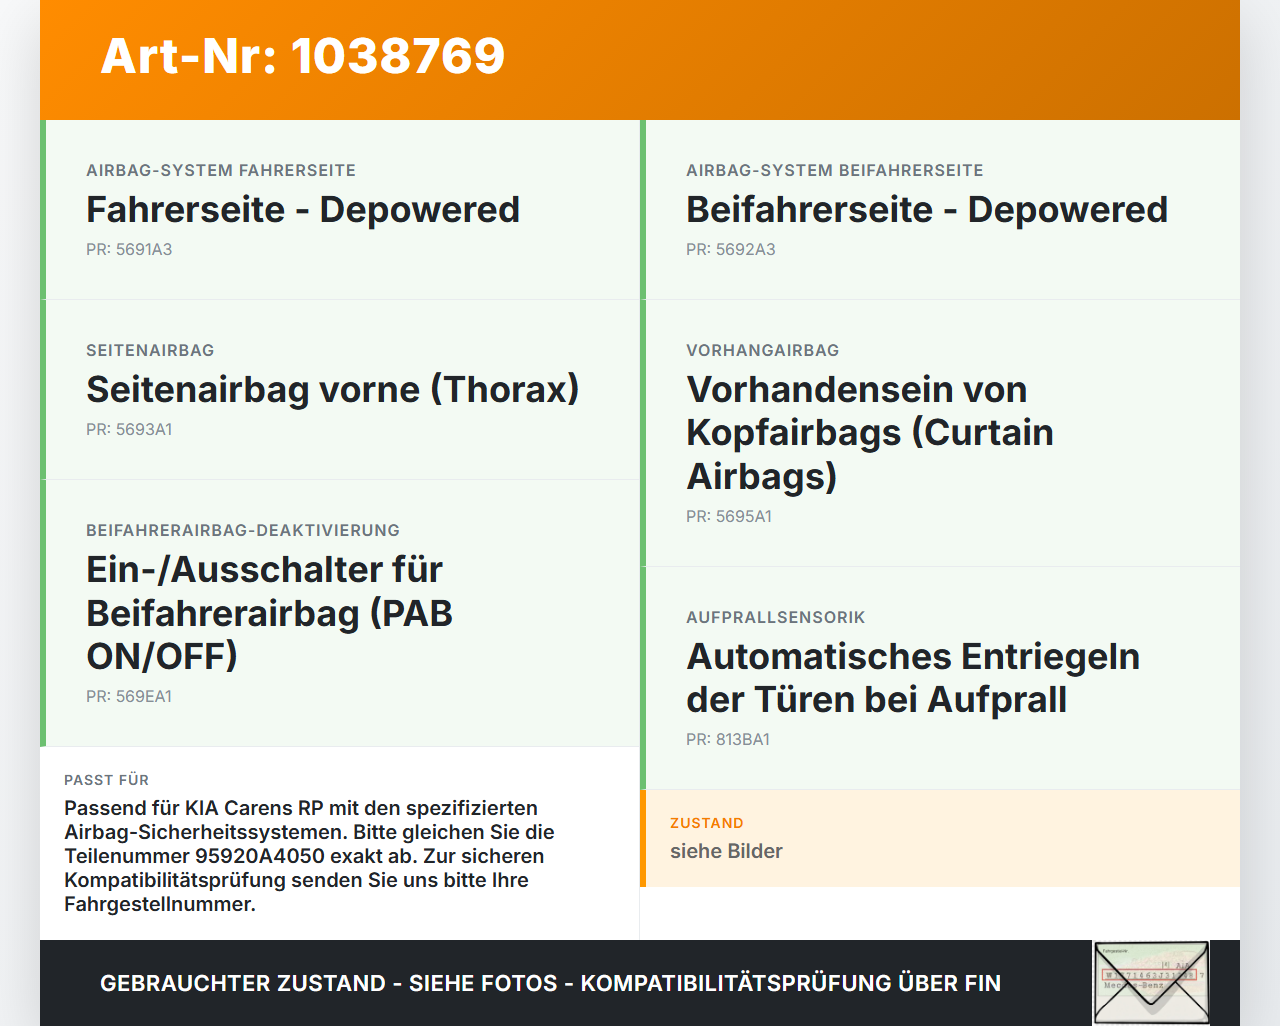Click Automatisches Entriegeln der Türen card
Screen dimensions: 1280x1026
pyautogui.click(x=940, y=678)
